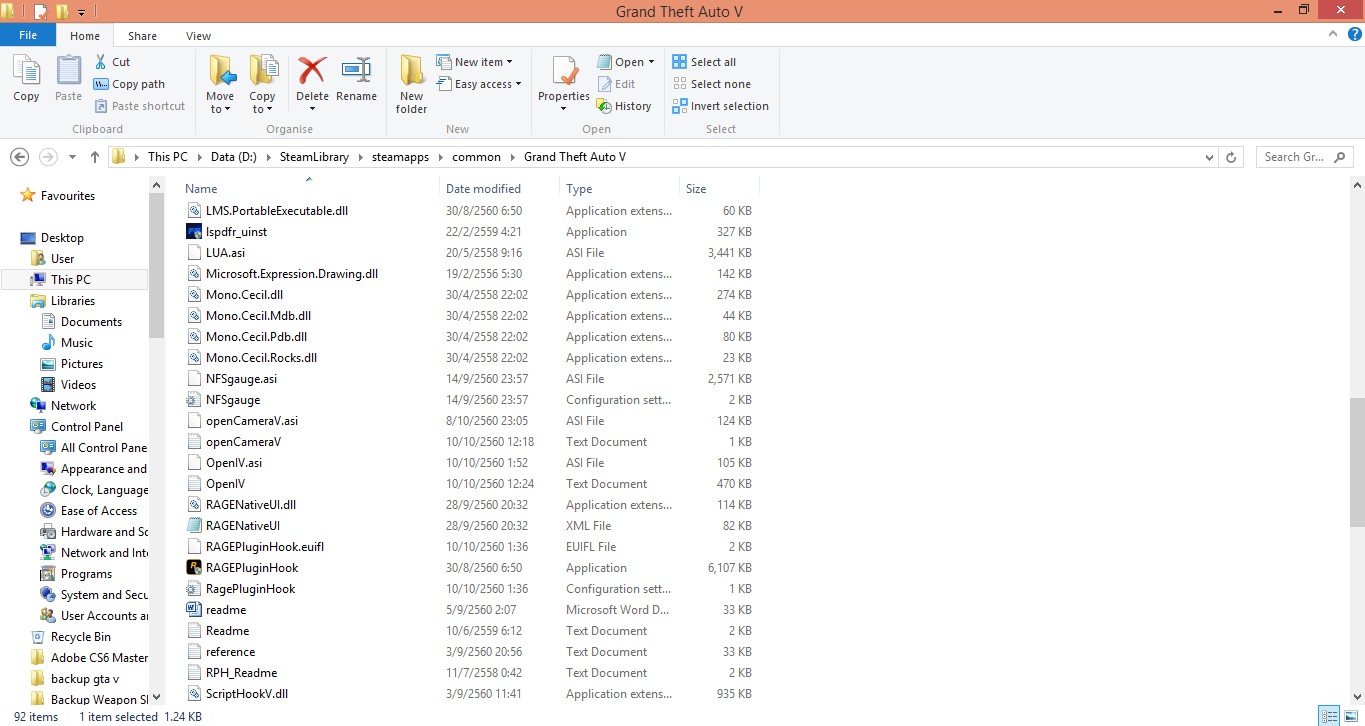
Task: Refresh the current folder view
Action: (x=1232, y=157)
